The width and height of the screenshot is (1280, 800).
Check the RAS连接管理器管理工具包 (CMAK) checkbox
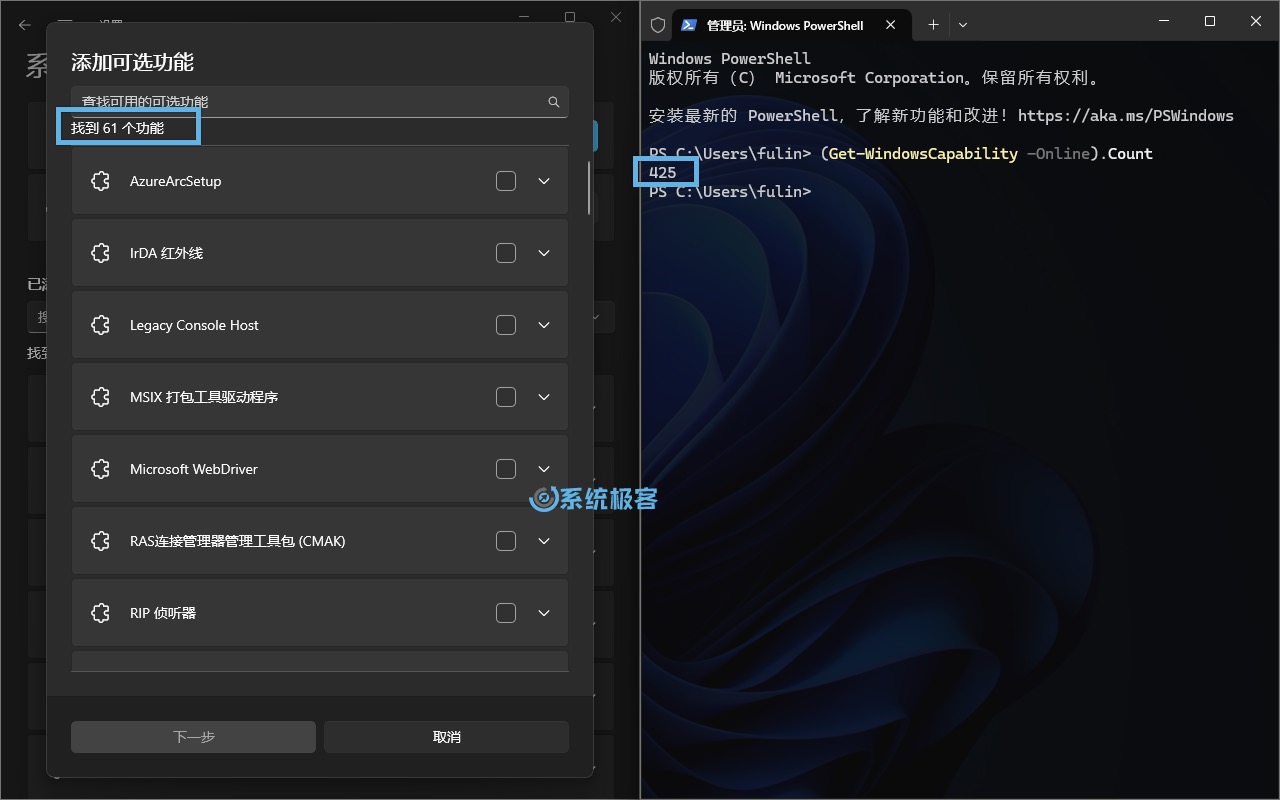506,541
